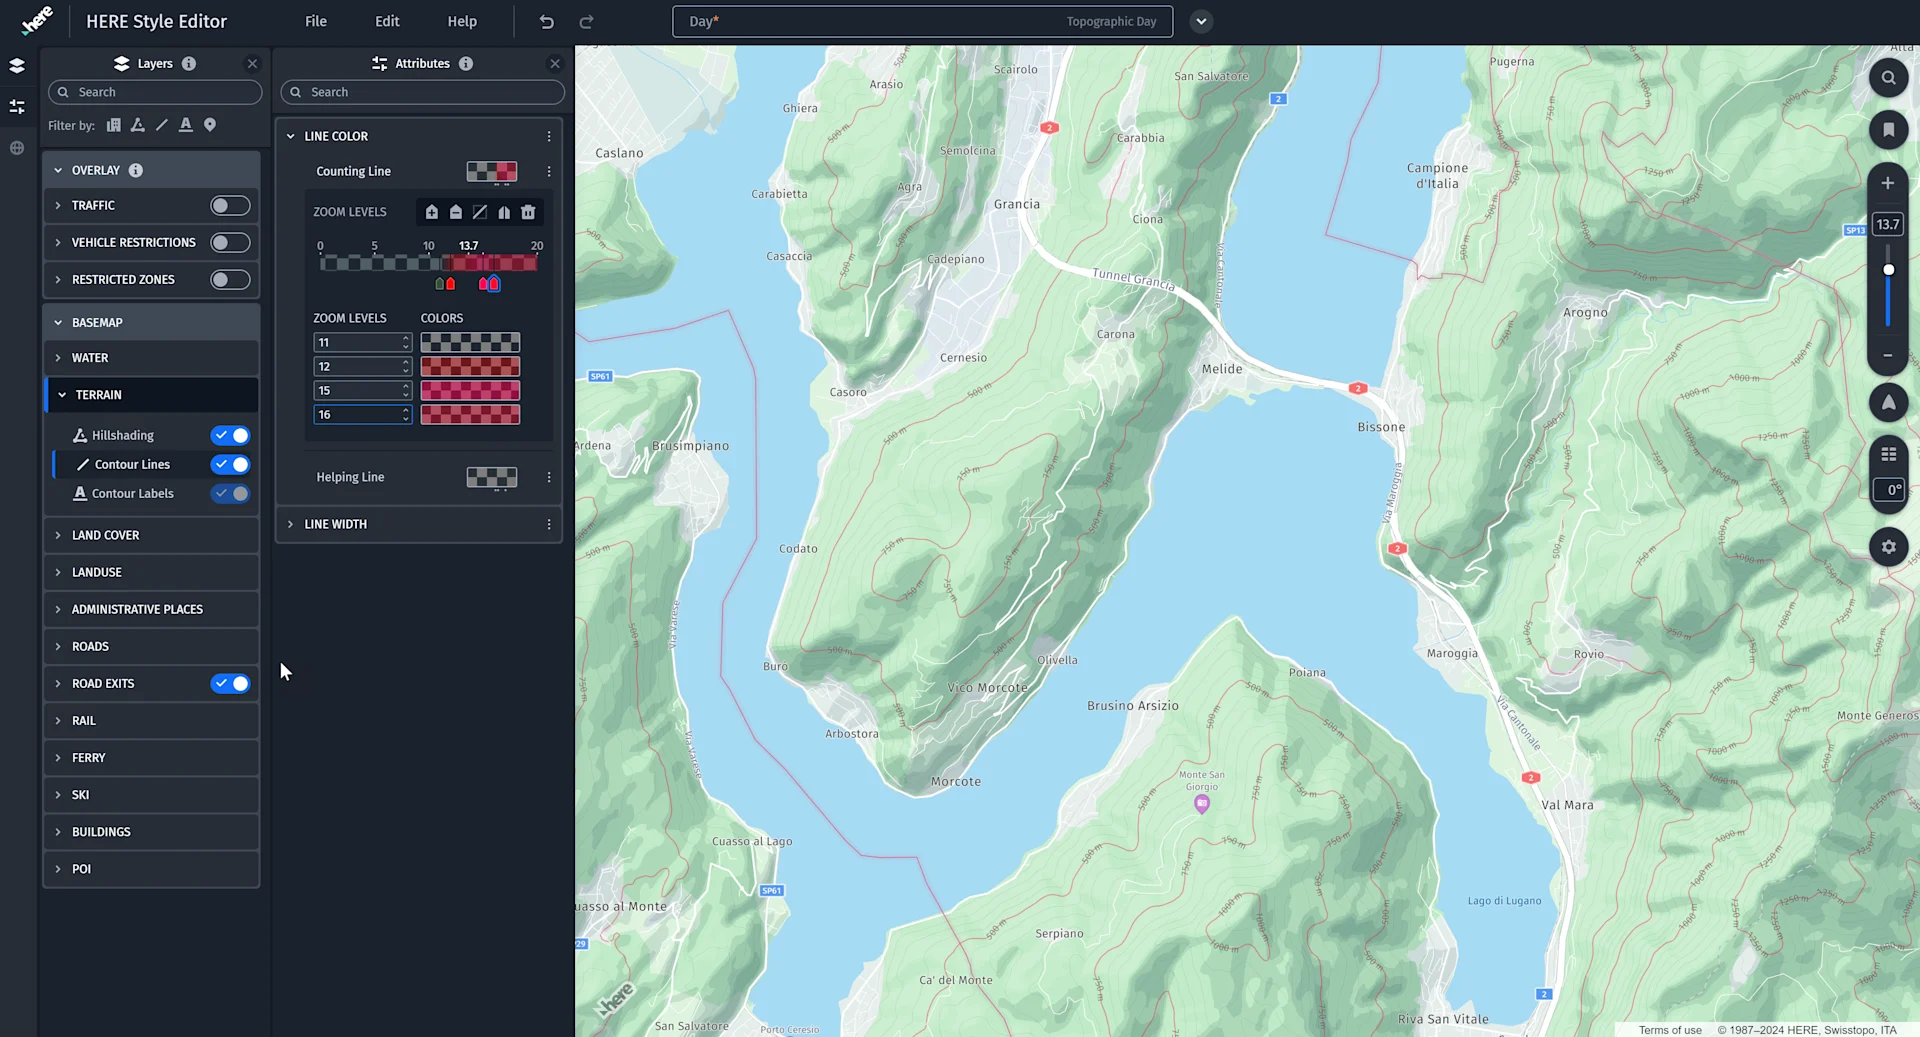Viewport: 1920px width, 1037px height.
Task: Enable the Traffic overlay toggle
Action: pyautogui.click(x=229, y=205)
